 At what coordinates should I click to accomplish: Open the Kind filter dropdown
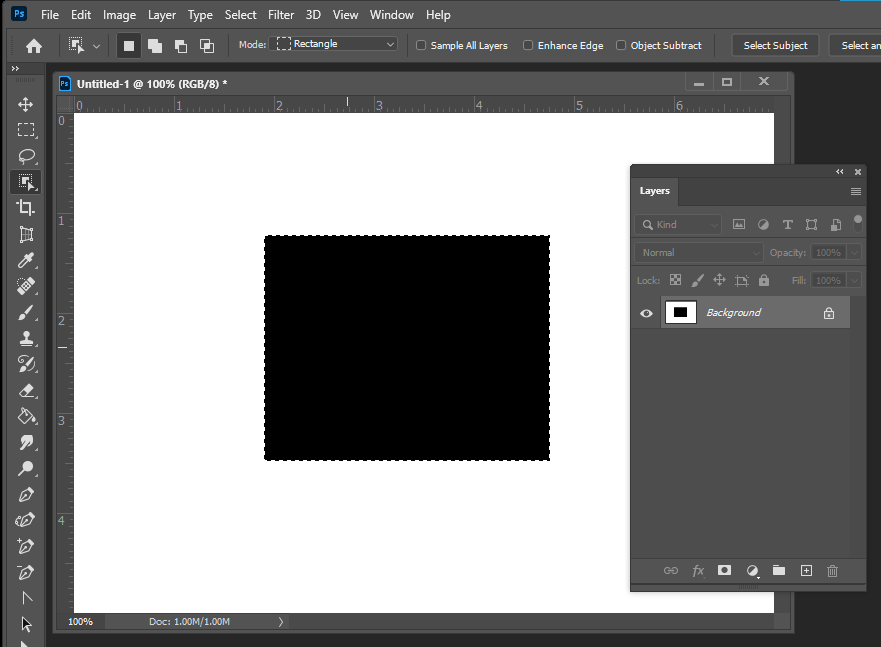pos(677,224)
